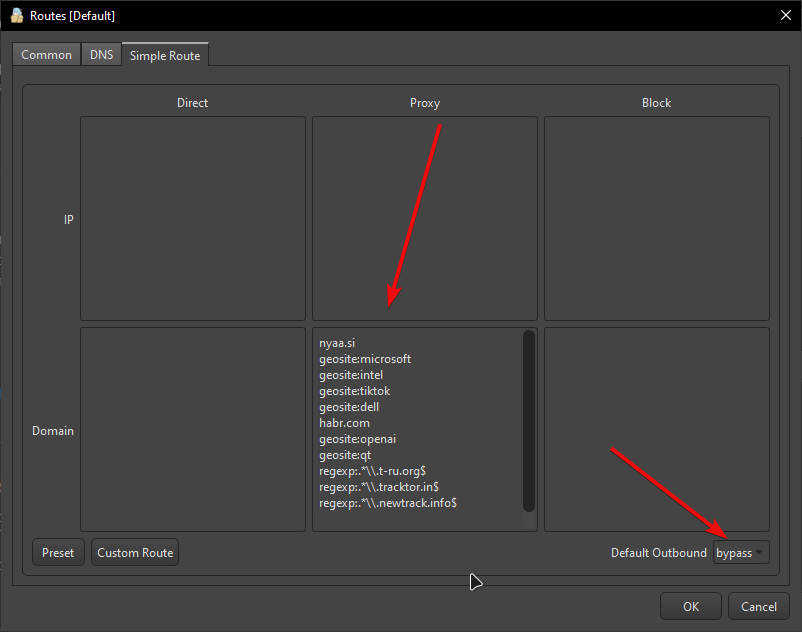This screenshot has height=632, width=802.
Task: Select the Simple Route tab
Action: [x=165, y=55]
